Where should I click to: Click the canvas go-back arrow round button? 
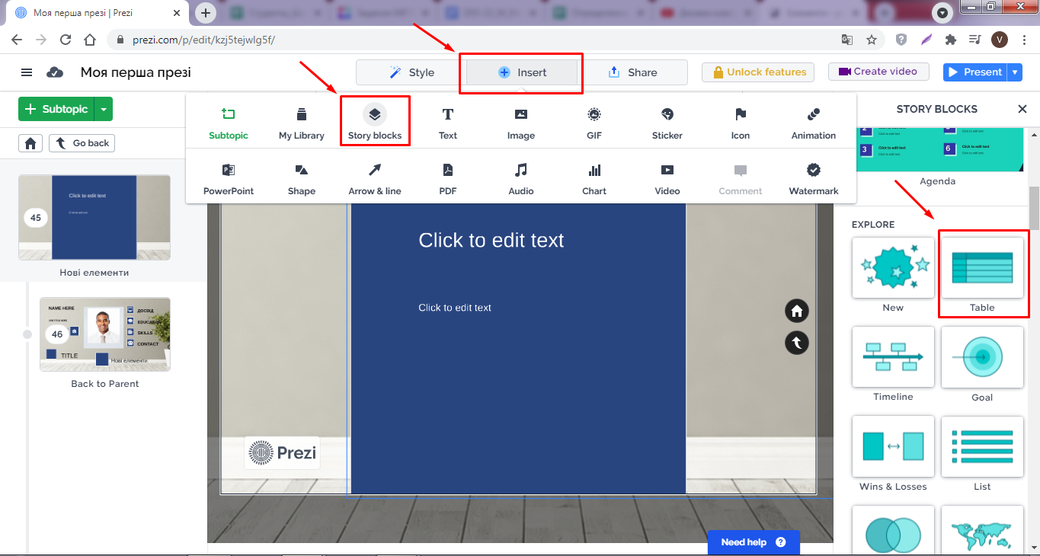coord(797,342)
